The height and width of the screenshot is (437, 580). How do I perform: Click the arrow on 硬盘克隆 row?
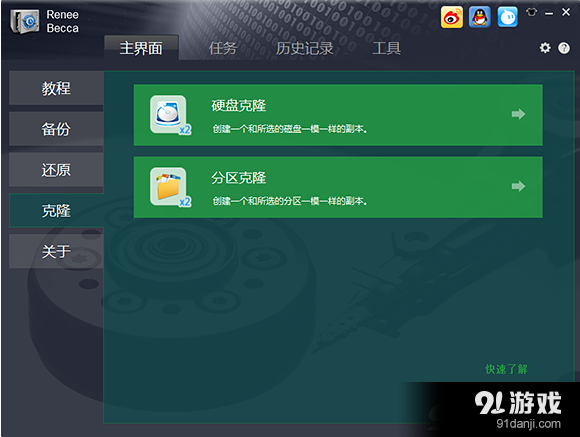[x=518, y=114]
